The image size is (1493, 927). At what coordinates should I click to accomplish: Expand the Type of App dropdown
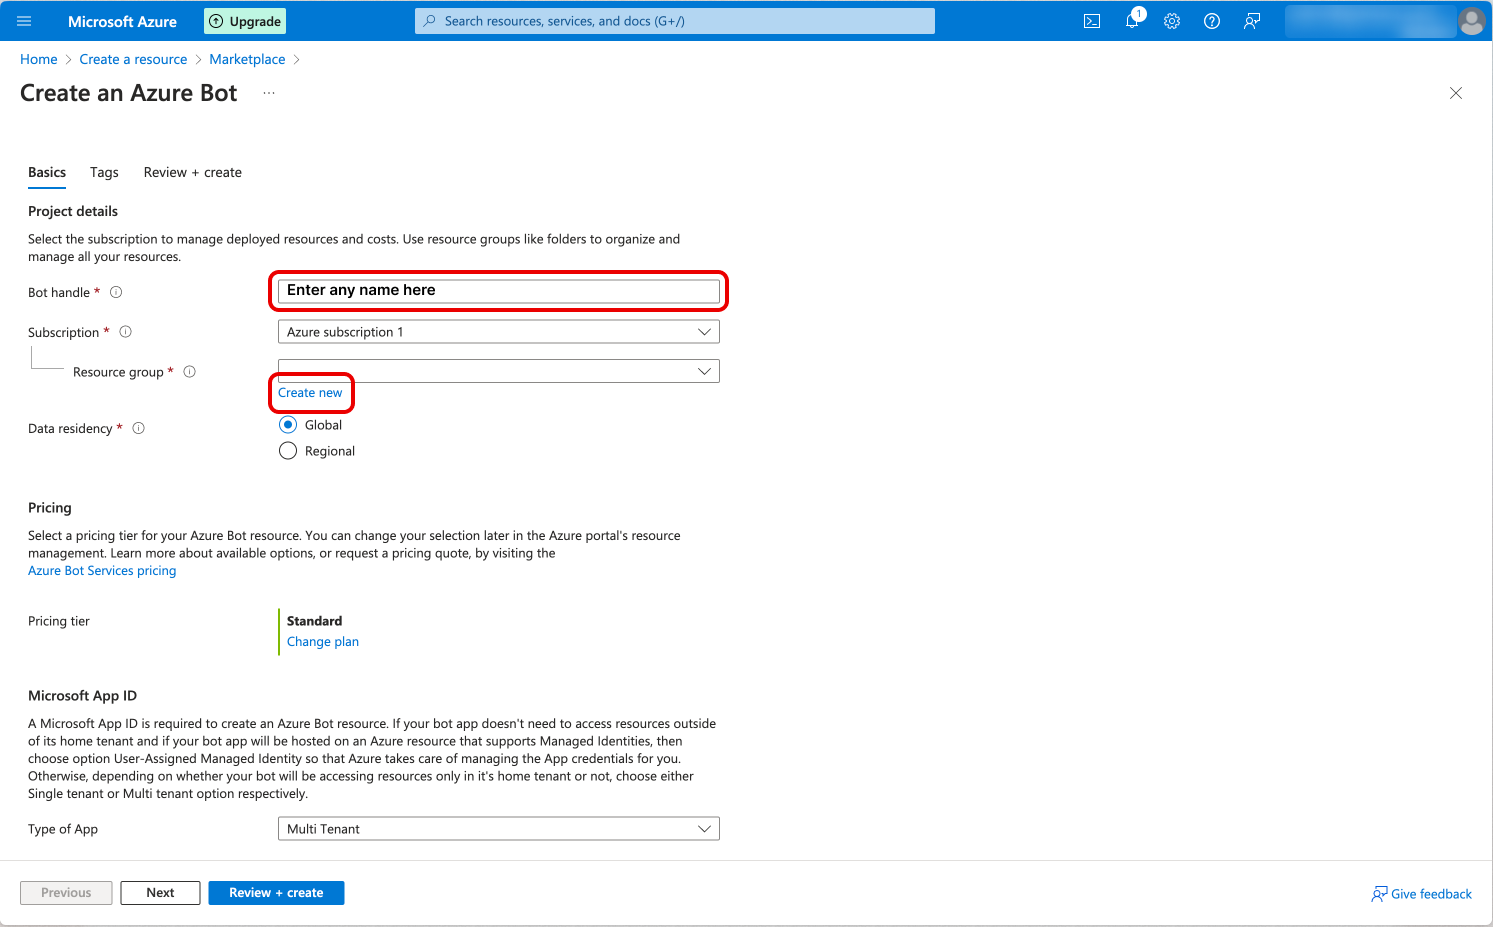tap(498, 829)
